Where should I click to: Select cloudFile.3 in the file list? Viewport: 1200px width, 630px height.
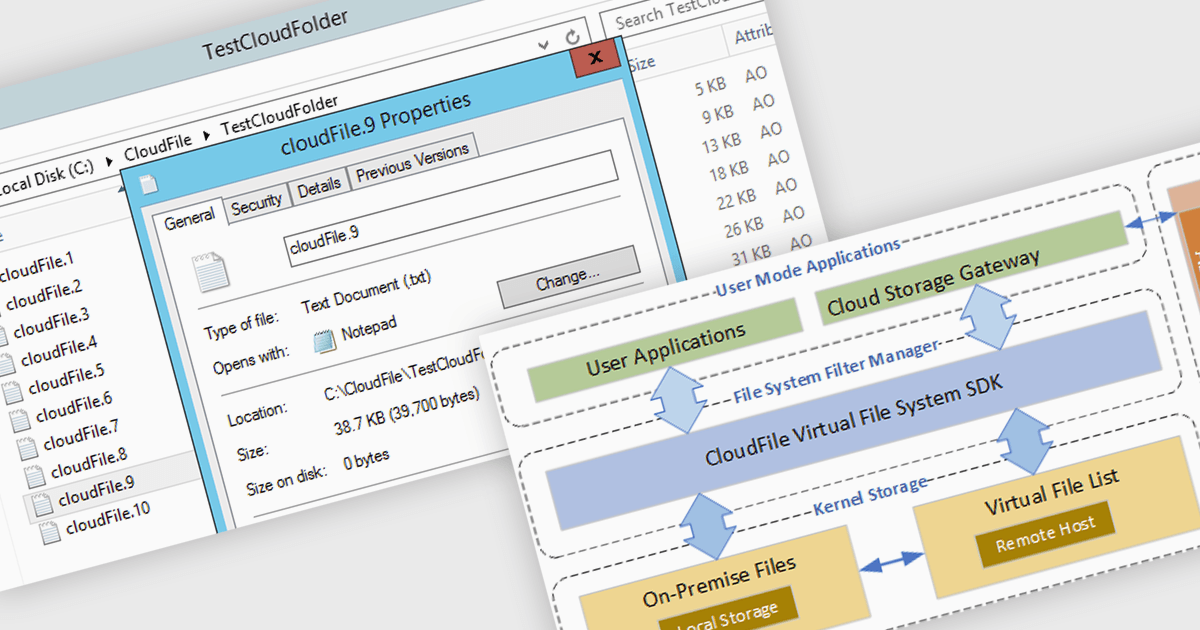coord(51,324)
